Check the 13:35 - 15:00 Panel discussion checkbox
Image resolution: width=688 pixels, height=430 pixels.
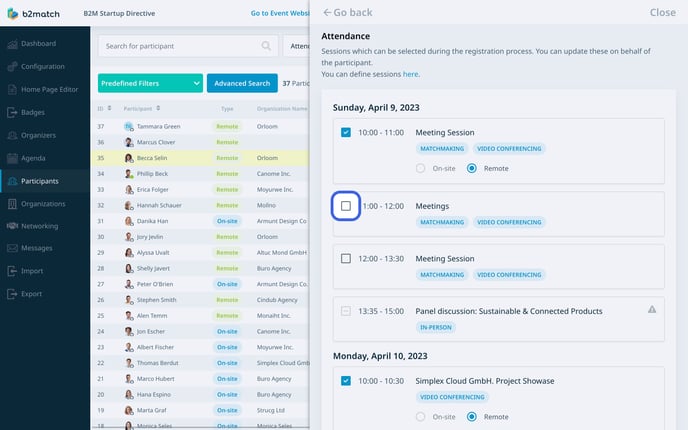tap(346, 311)
